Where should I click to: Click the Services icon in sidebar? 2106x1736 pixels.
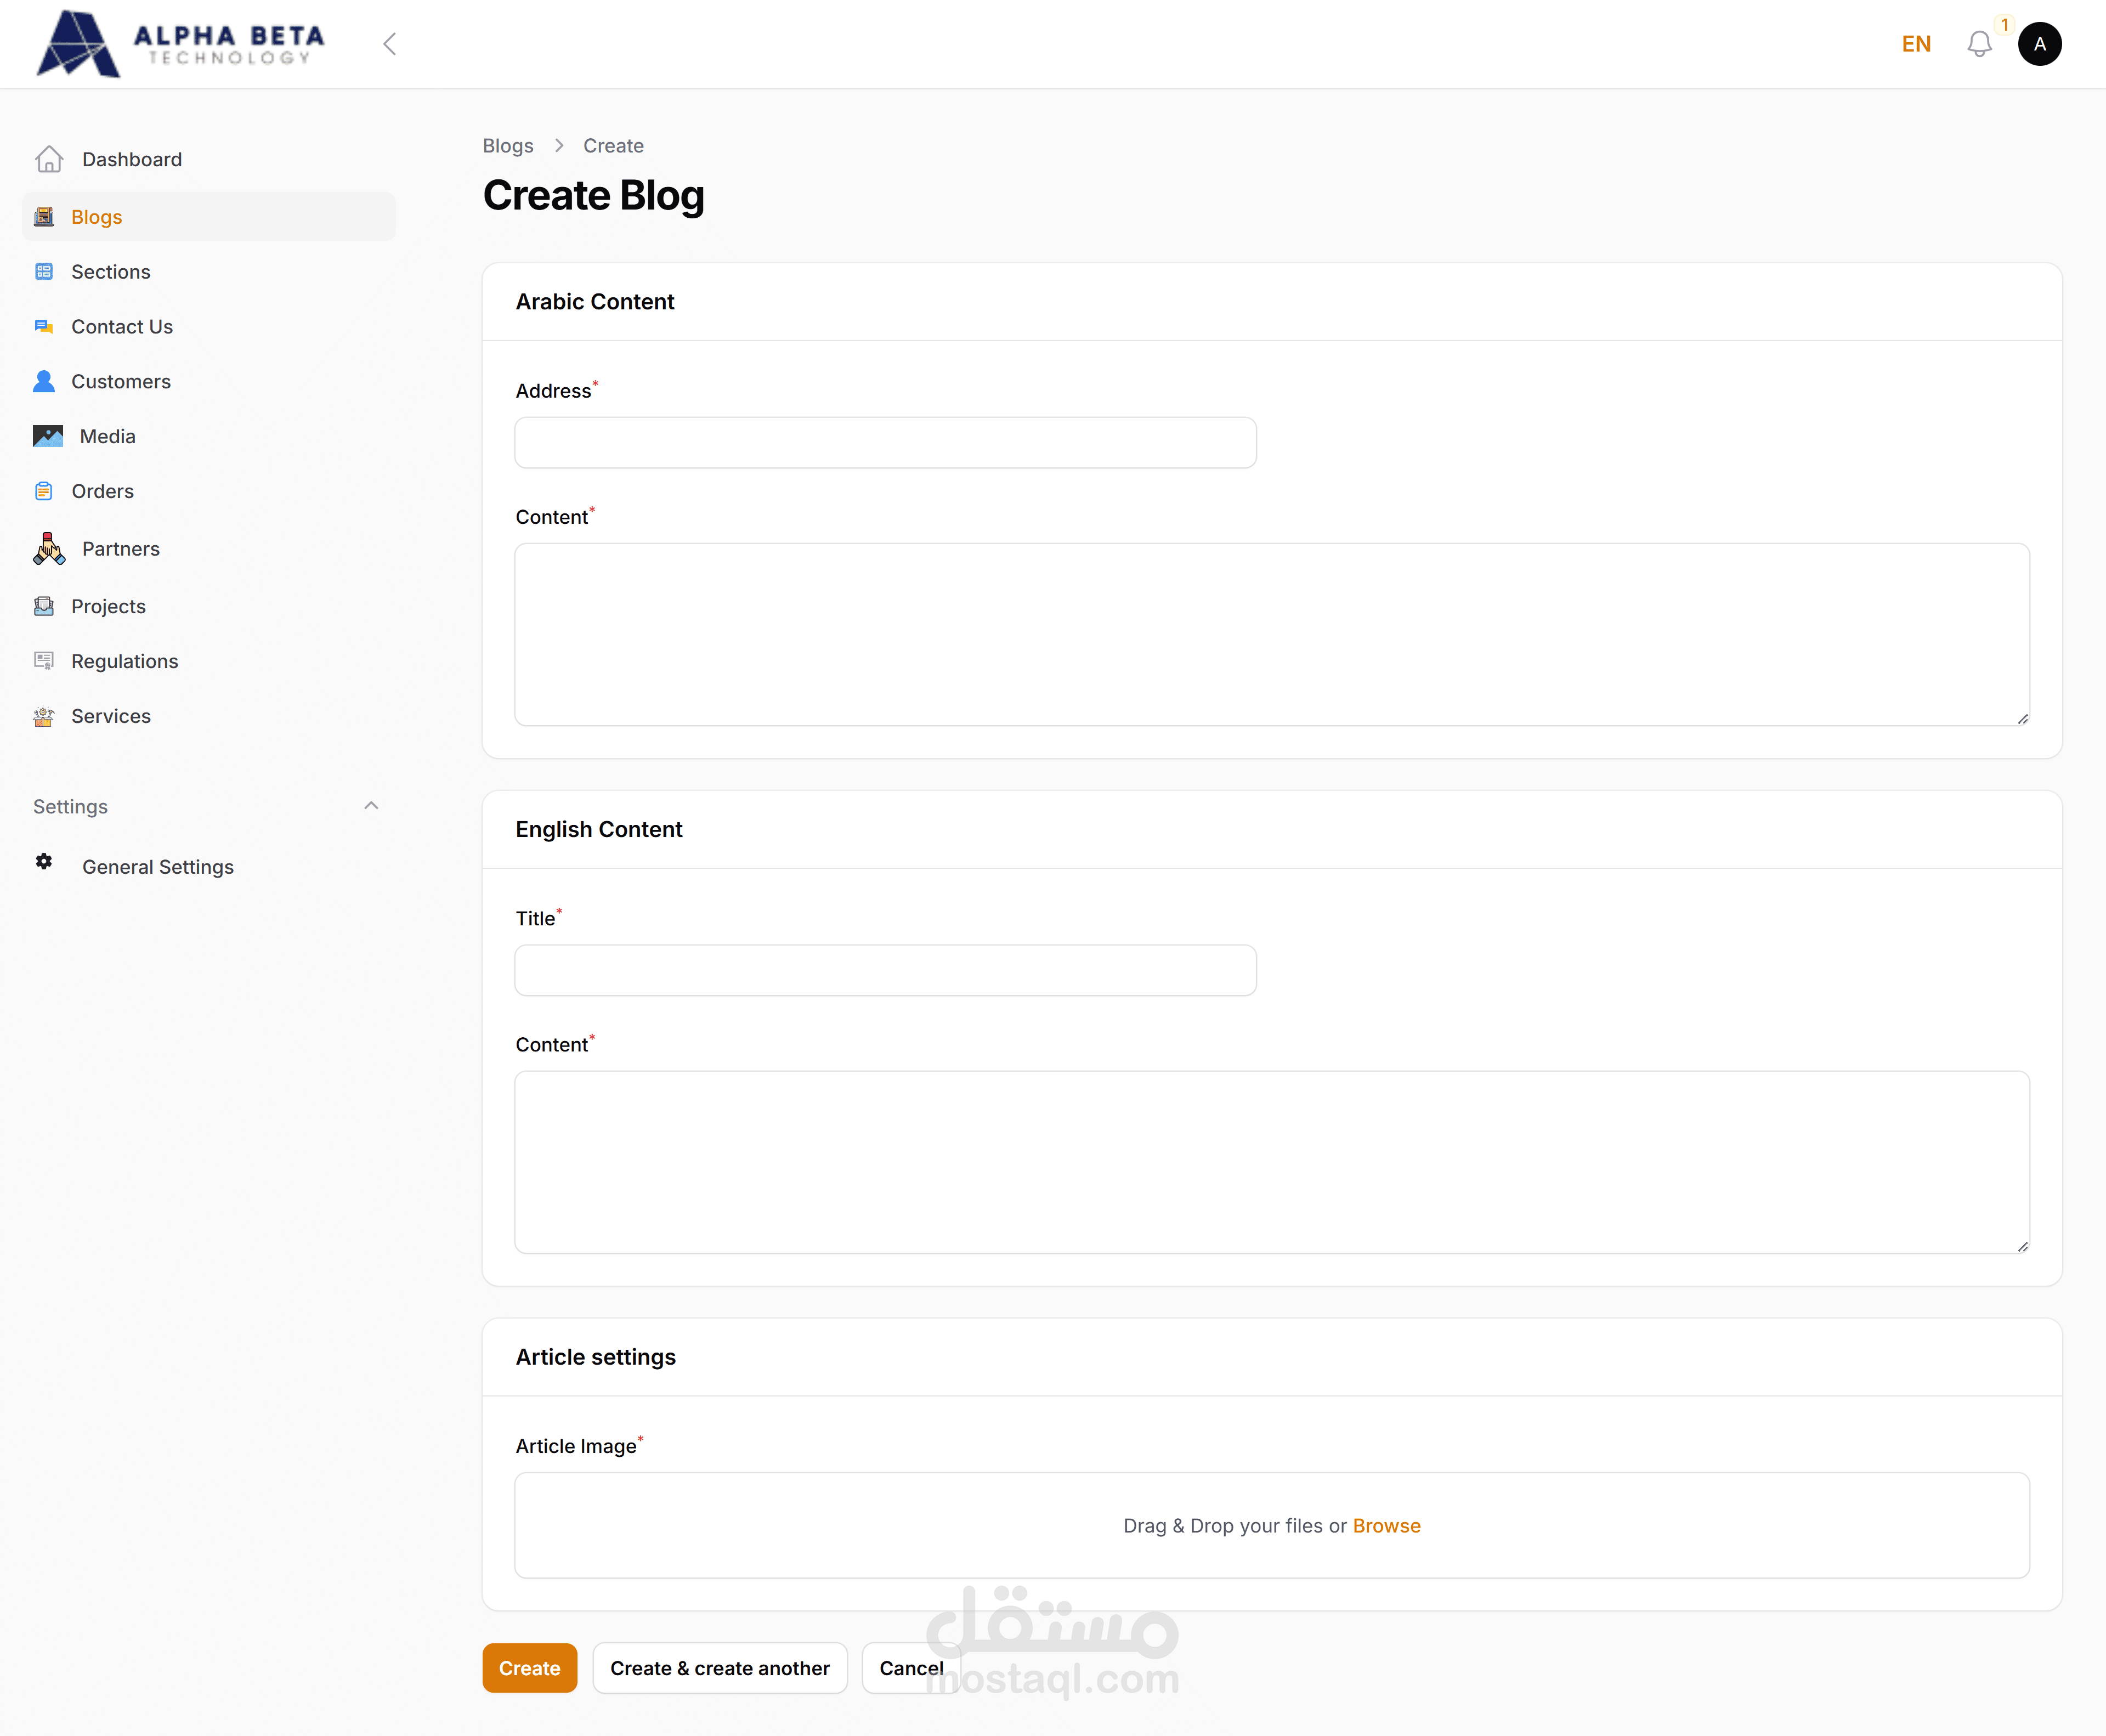point(44,716)
